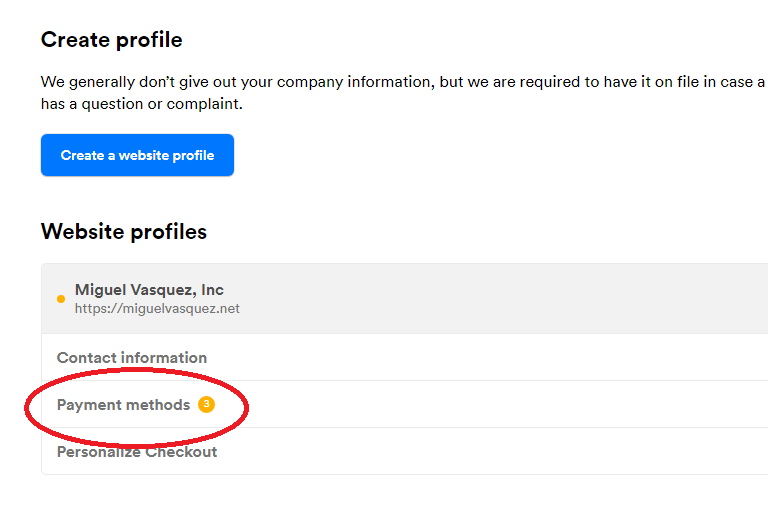The height and width of the screenshot is (523, 771).
Task: Select the Personalize Checkout section
Action: 137,452
